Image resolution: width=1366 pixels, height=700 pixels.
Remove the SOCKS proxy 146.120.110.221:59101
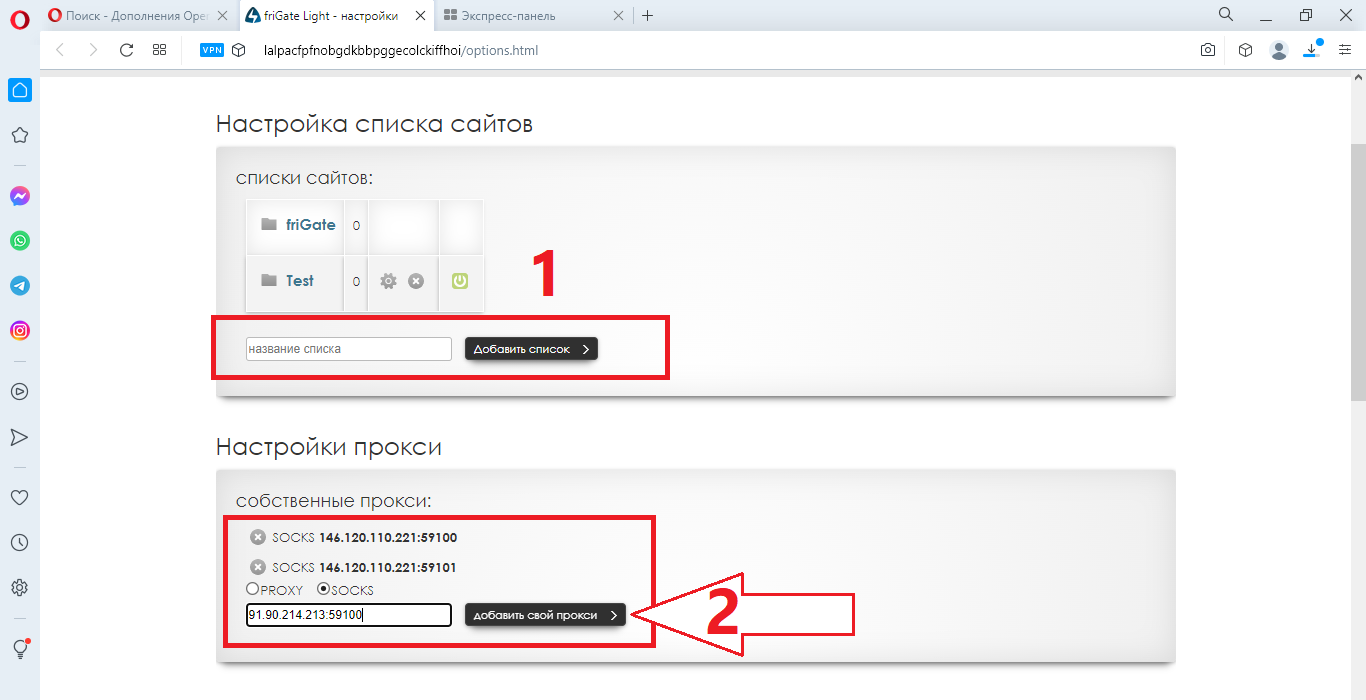click(x=258, y=567)
